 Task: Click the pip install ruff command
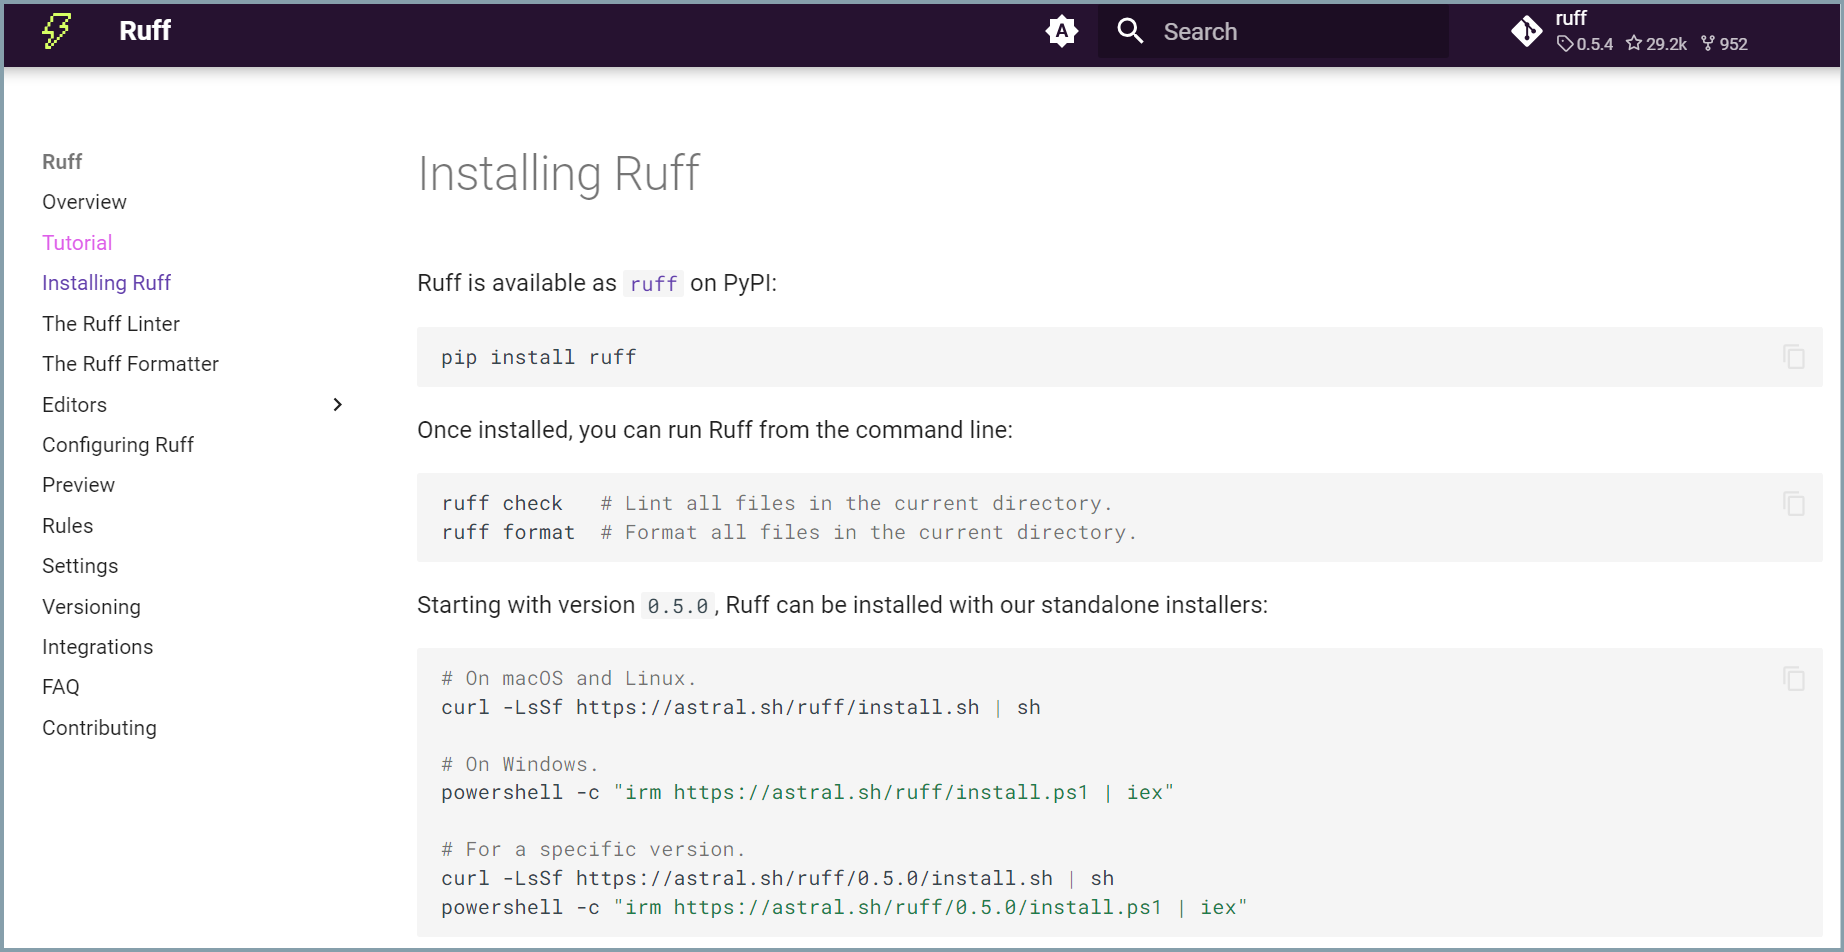click(538, 357)
